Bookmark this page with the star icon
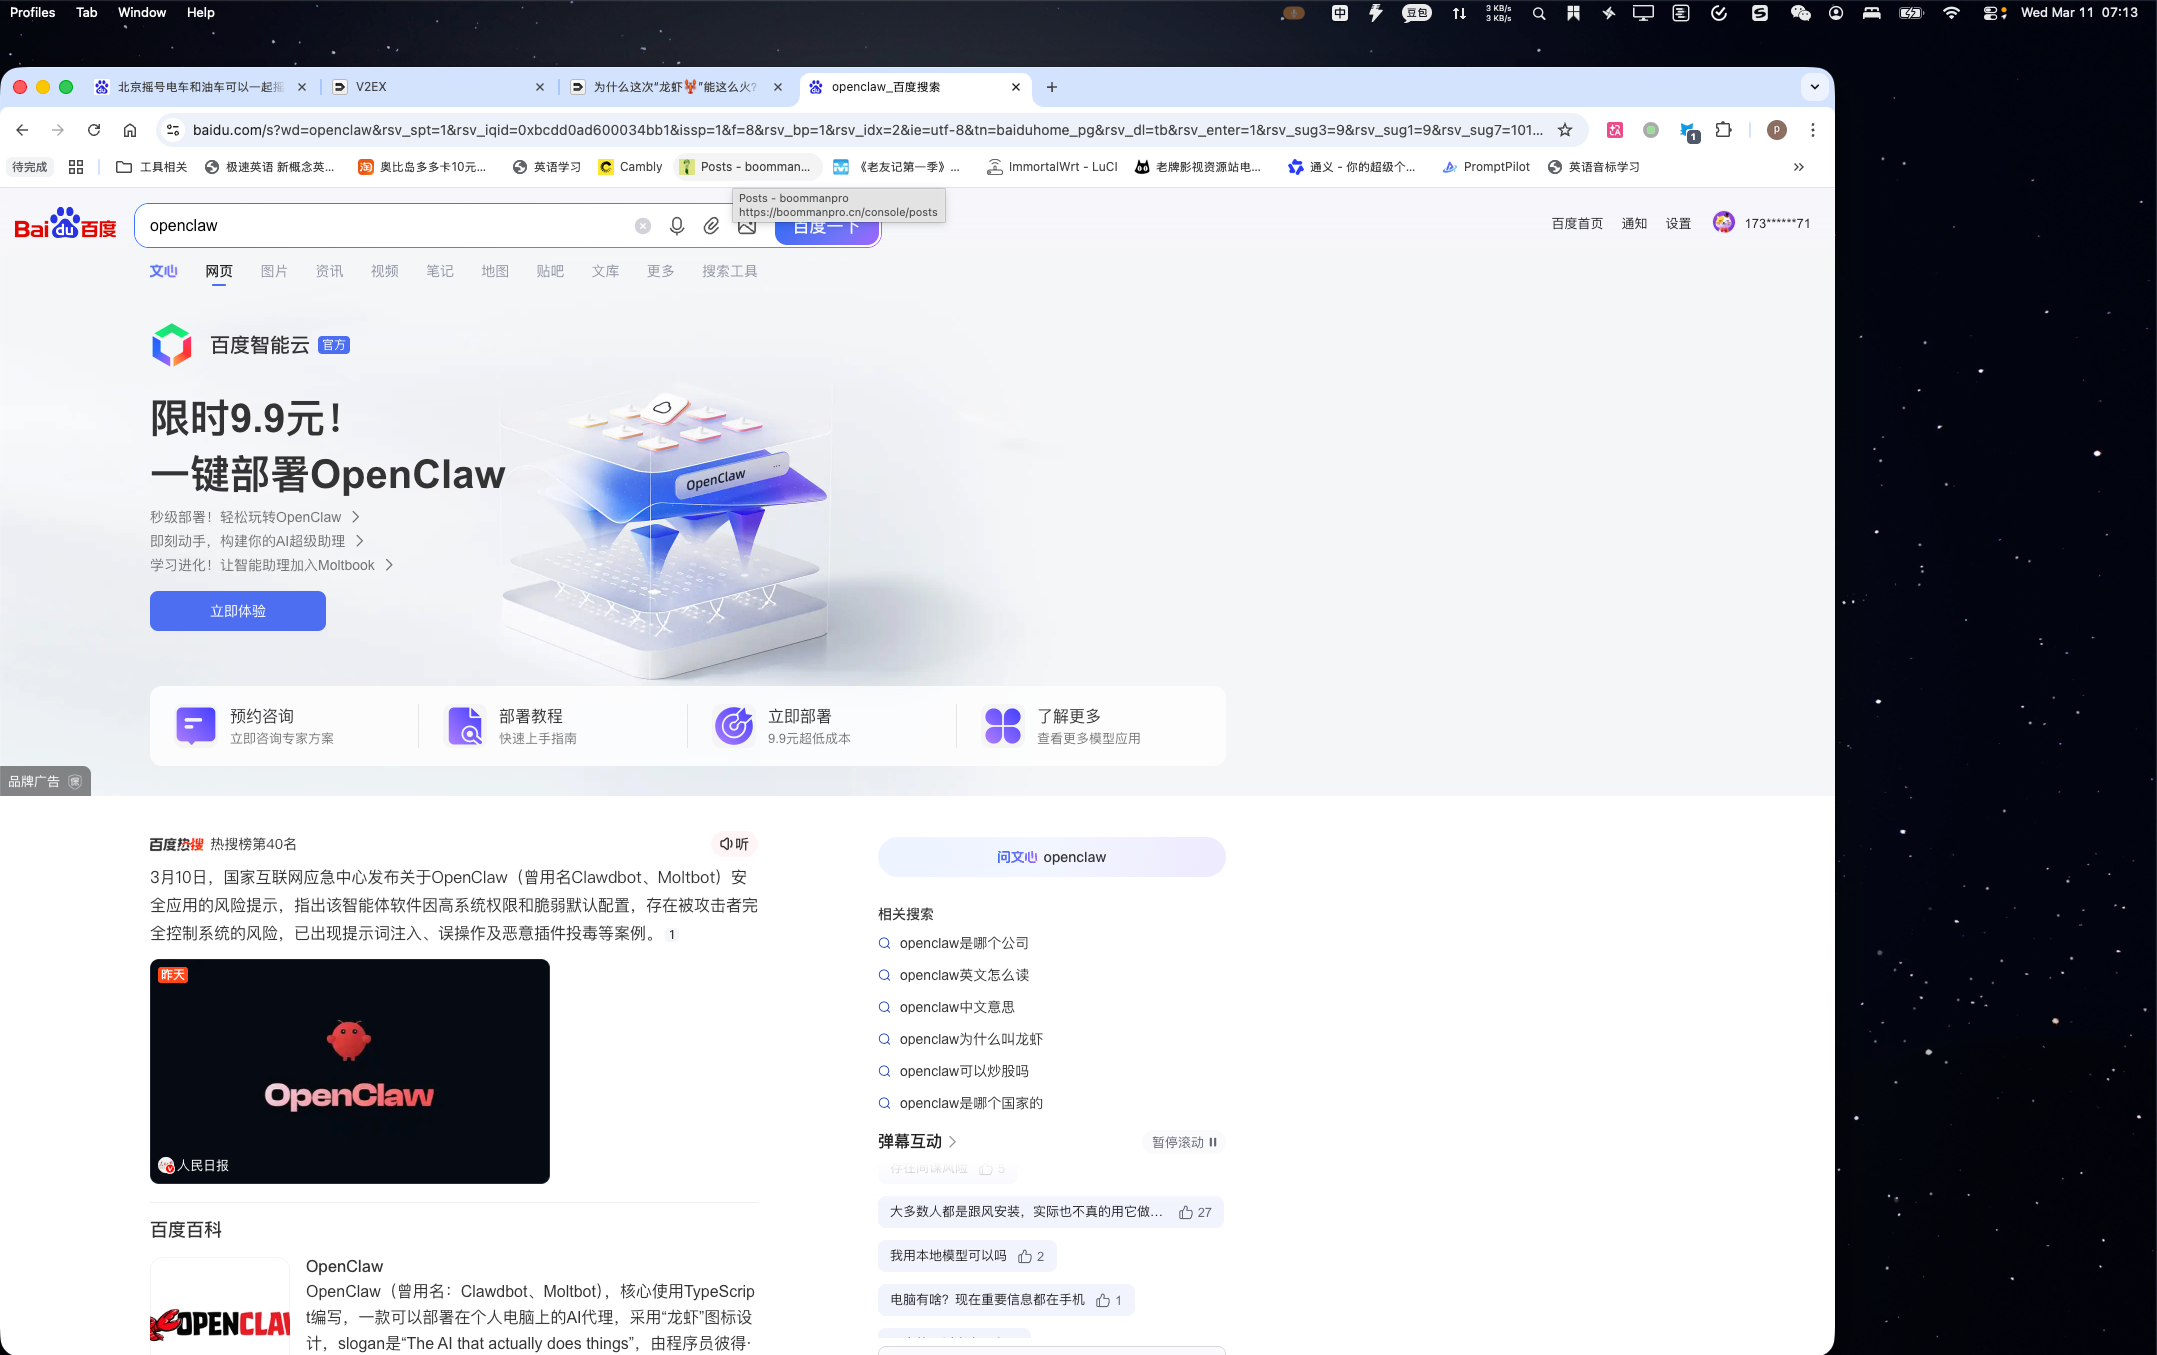Image resolution: width=2157 pixels, height=1355 pixels. tap(1565, 130)
